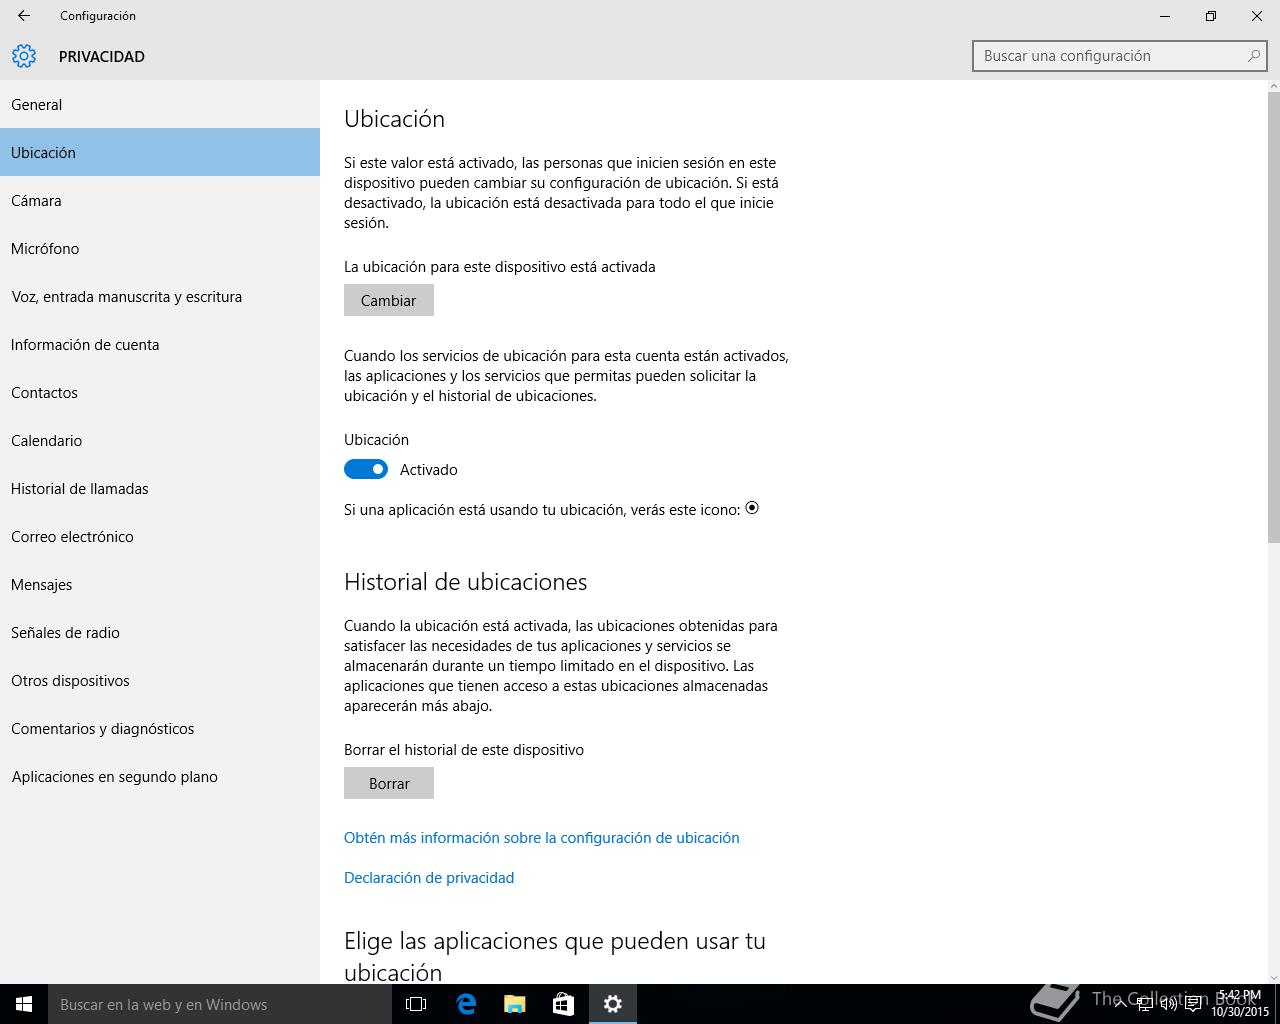Click the Activado toggle label
Viewport: 1280px width, 1024px height.
tap(429, 469)
